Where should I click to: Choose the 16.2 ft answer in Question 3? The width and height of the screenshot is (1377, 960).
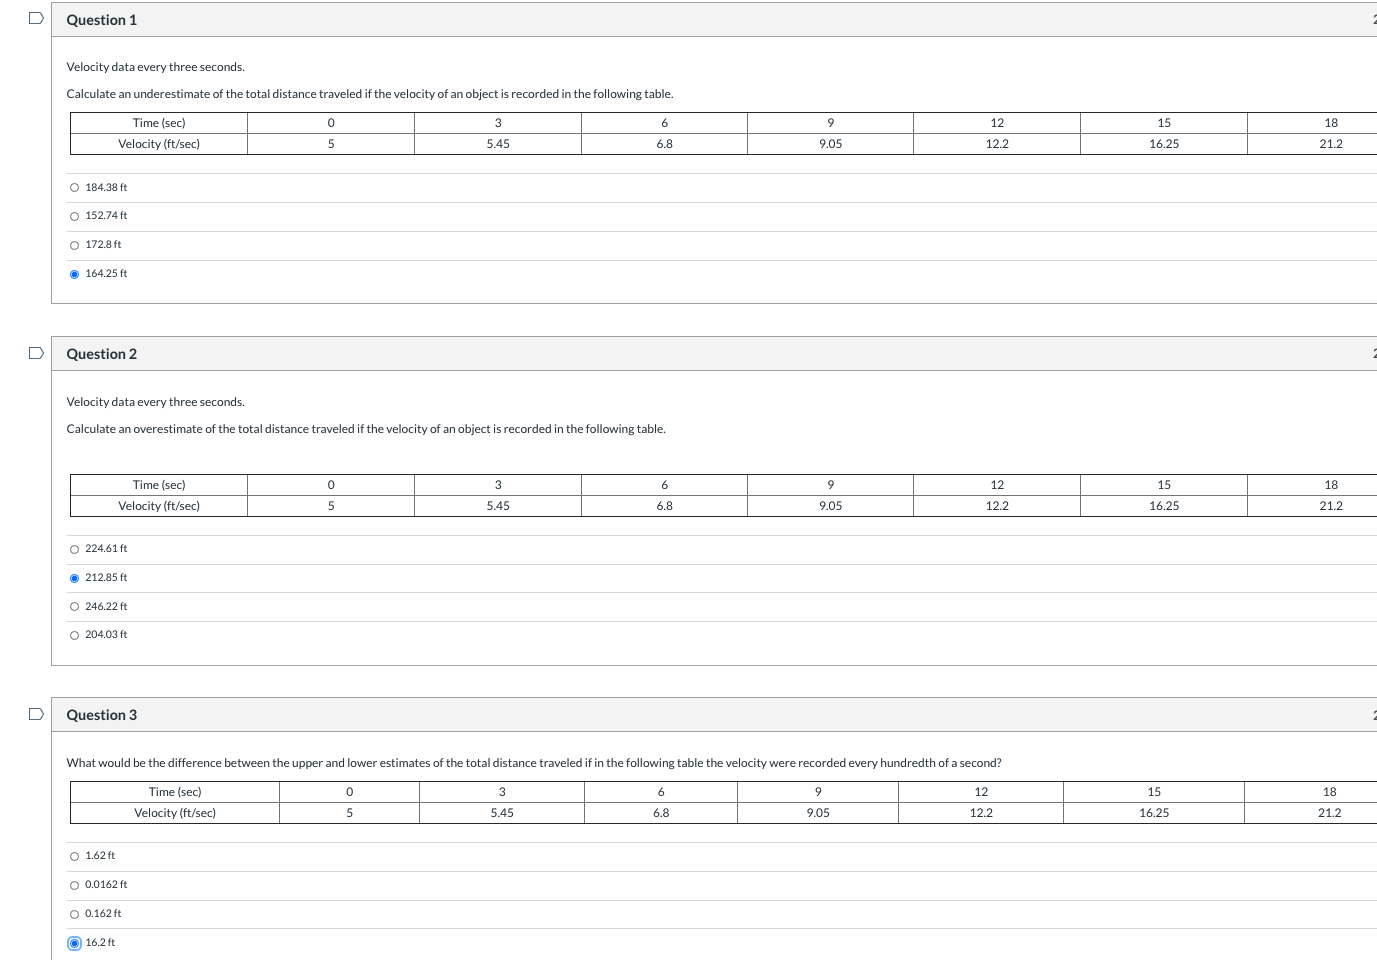click(x=74, y=942)
